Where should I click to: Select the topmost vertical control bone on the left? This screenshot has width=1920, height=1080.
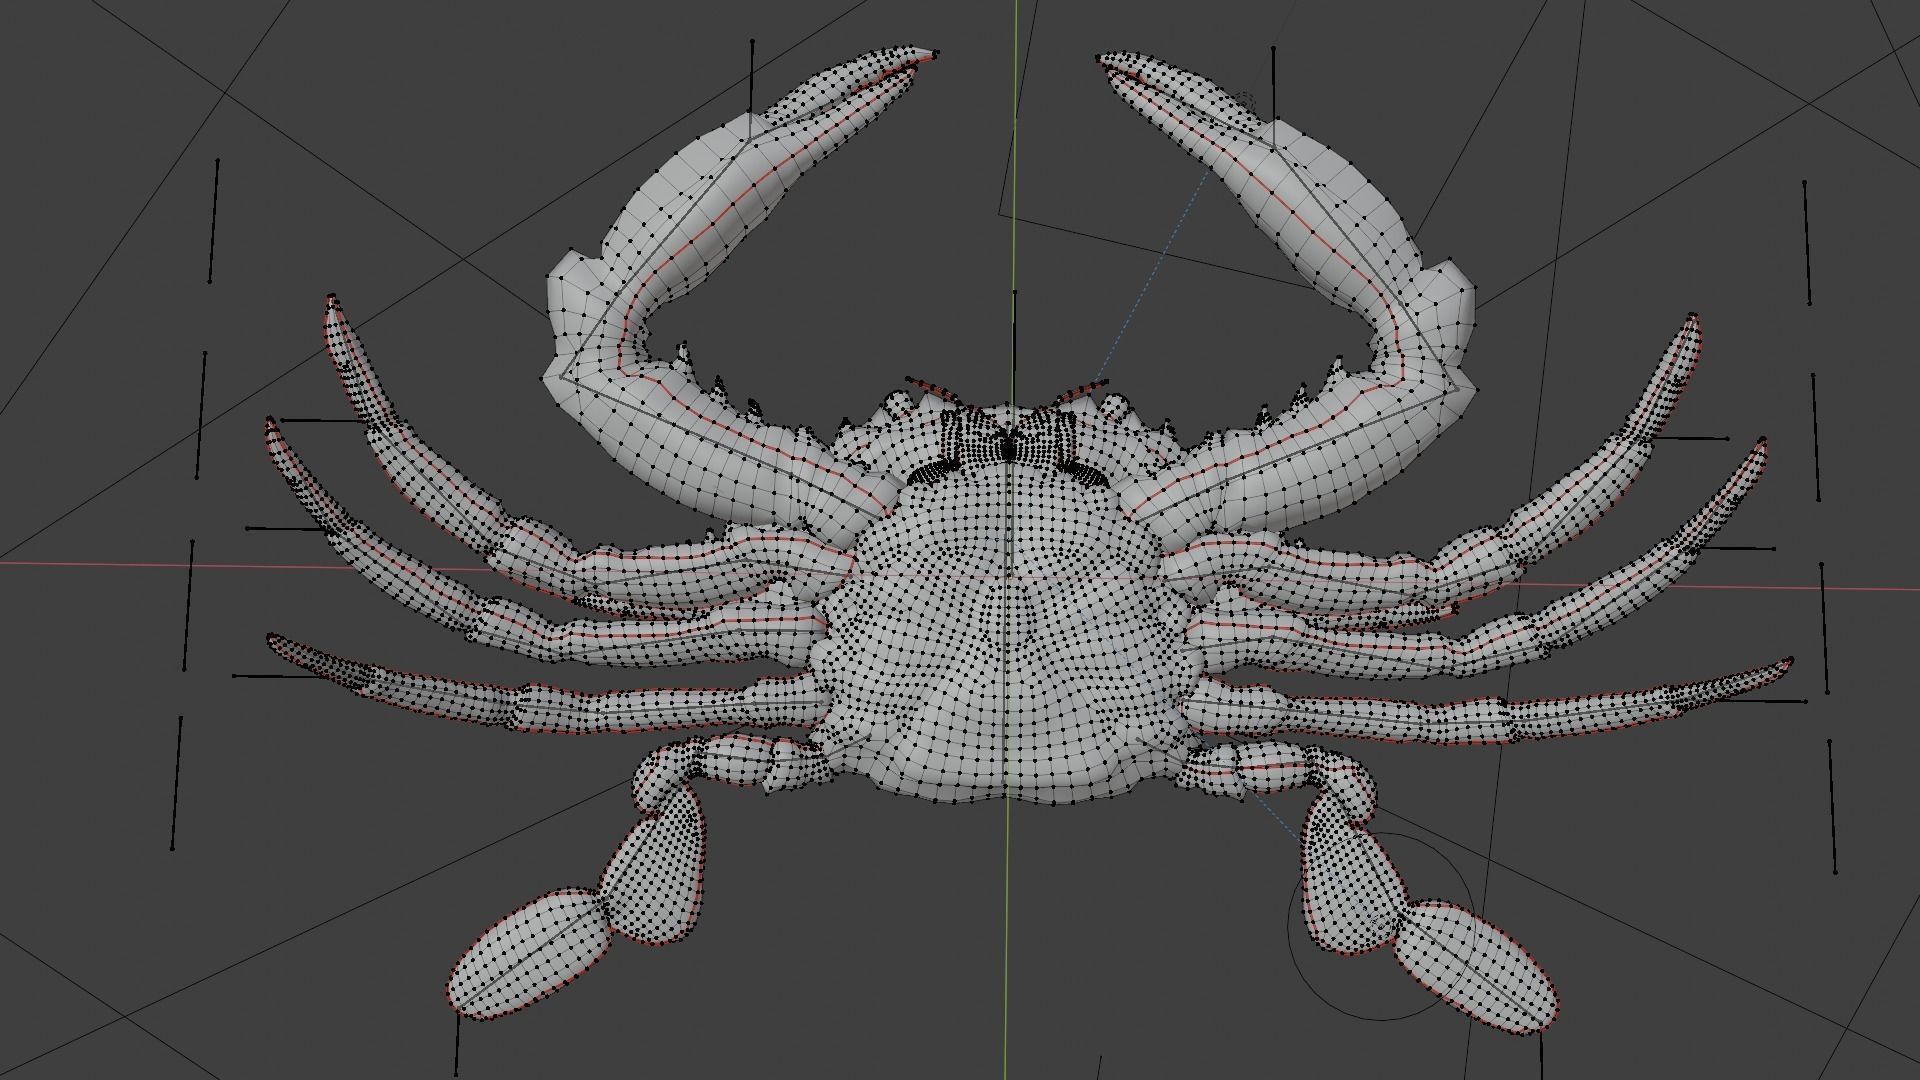click(x=214, y=220)
